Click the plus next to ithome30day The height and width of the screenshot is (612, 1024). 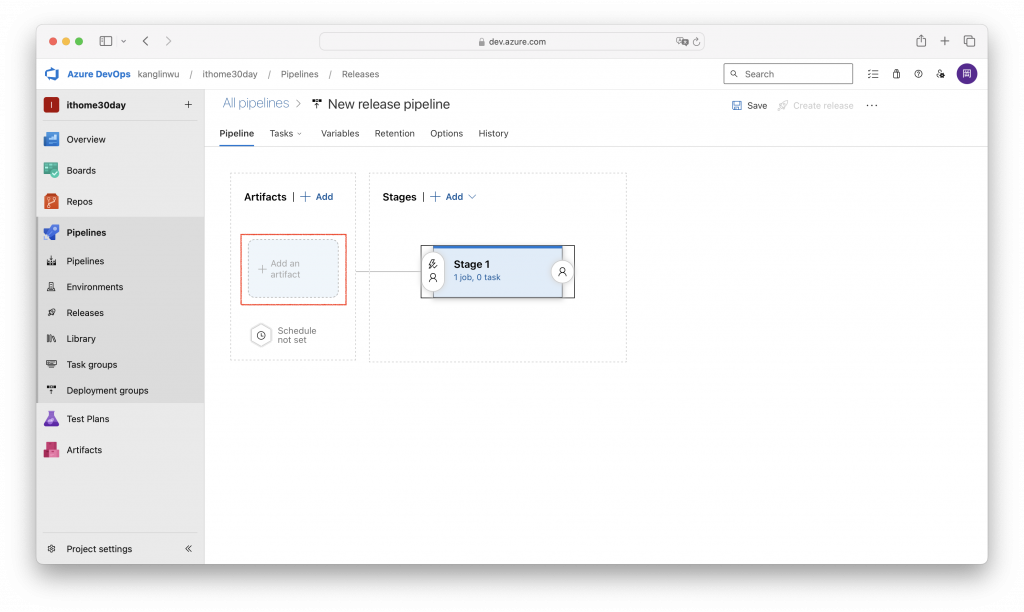tap(188, 105)
